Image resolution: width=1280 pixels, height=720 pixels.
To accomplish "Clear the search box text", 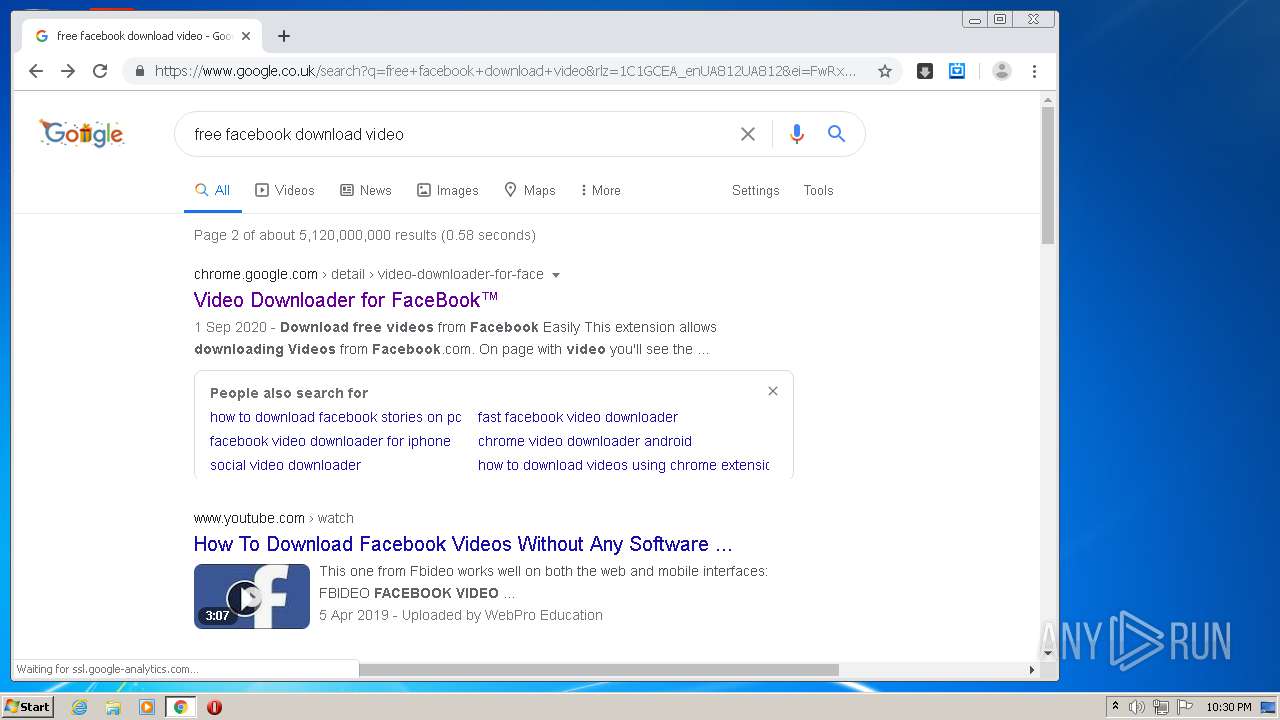I will 747,134.
